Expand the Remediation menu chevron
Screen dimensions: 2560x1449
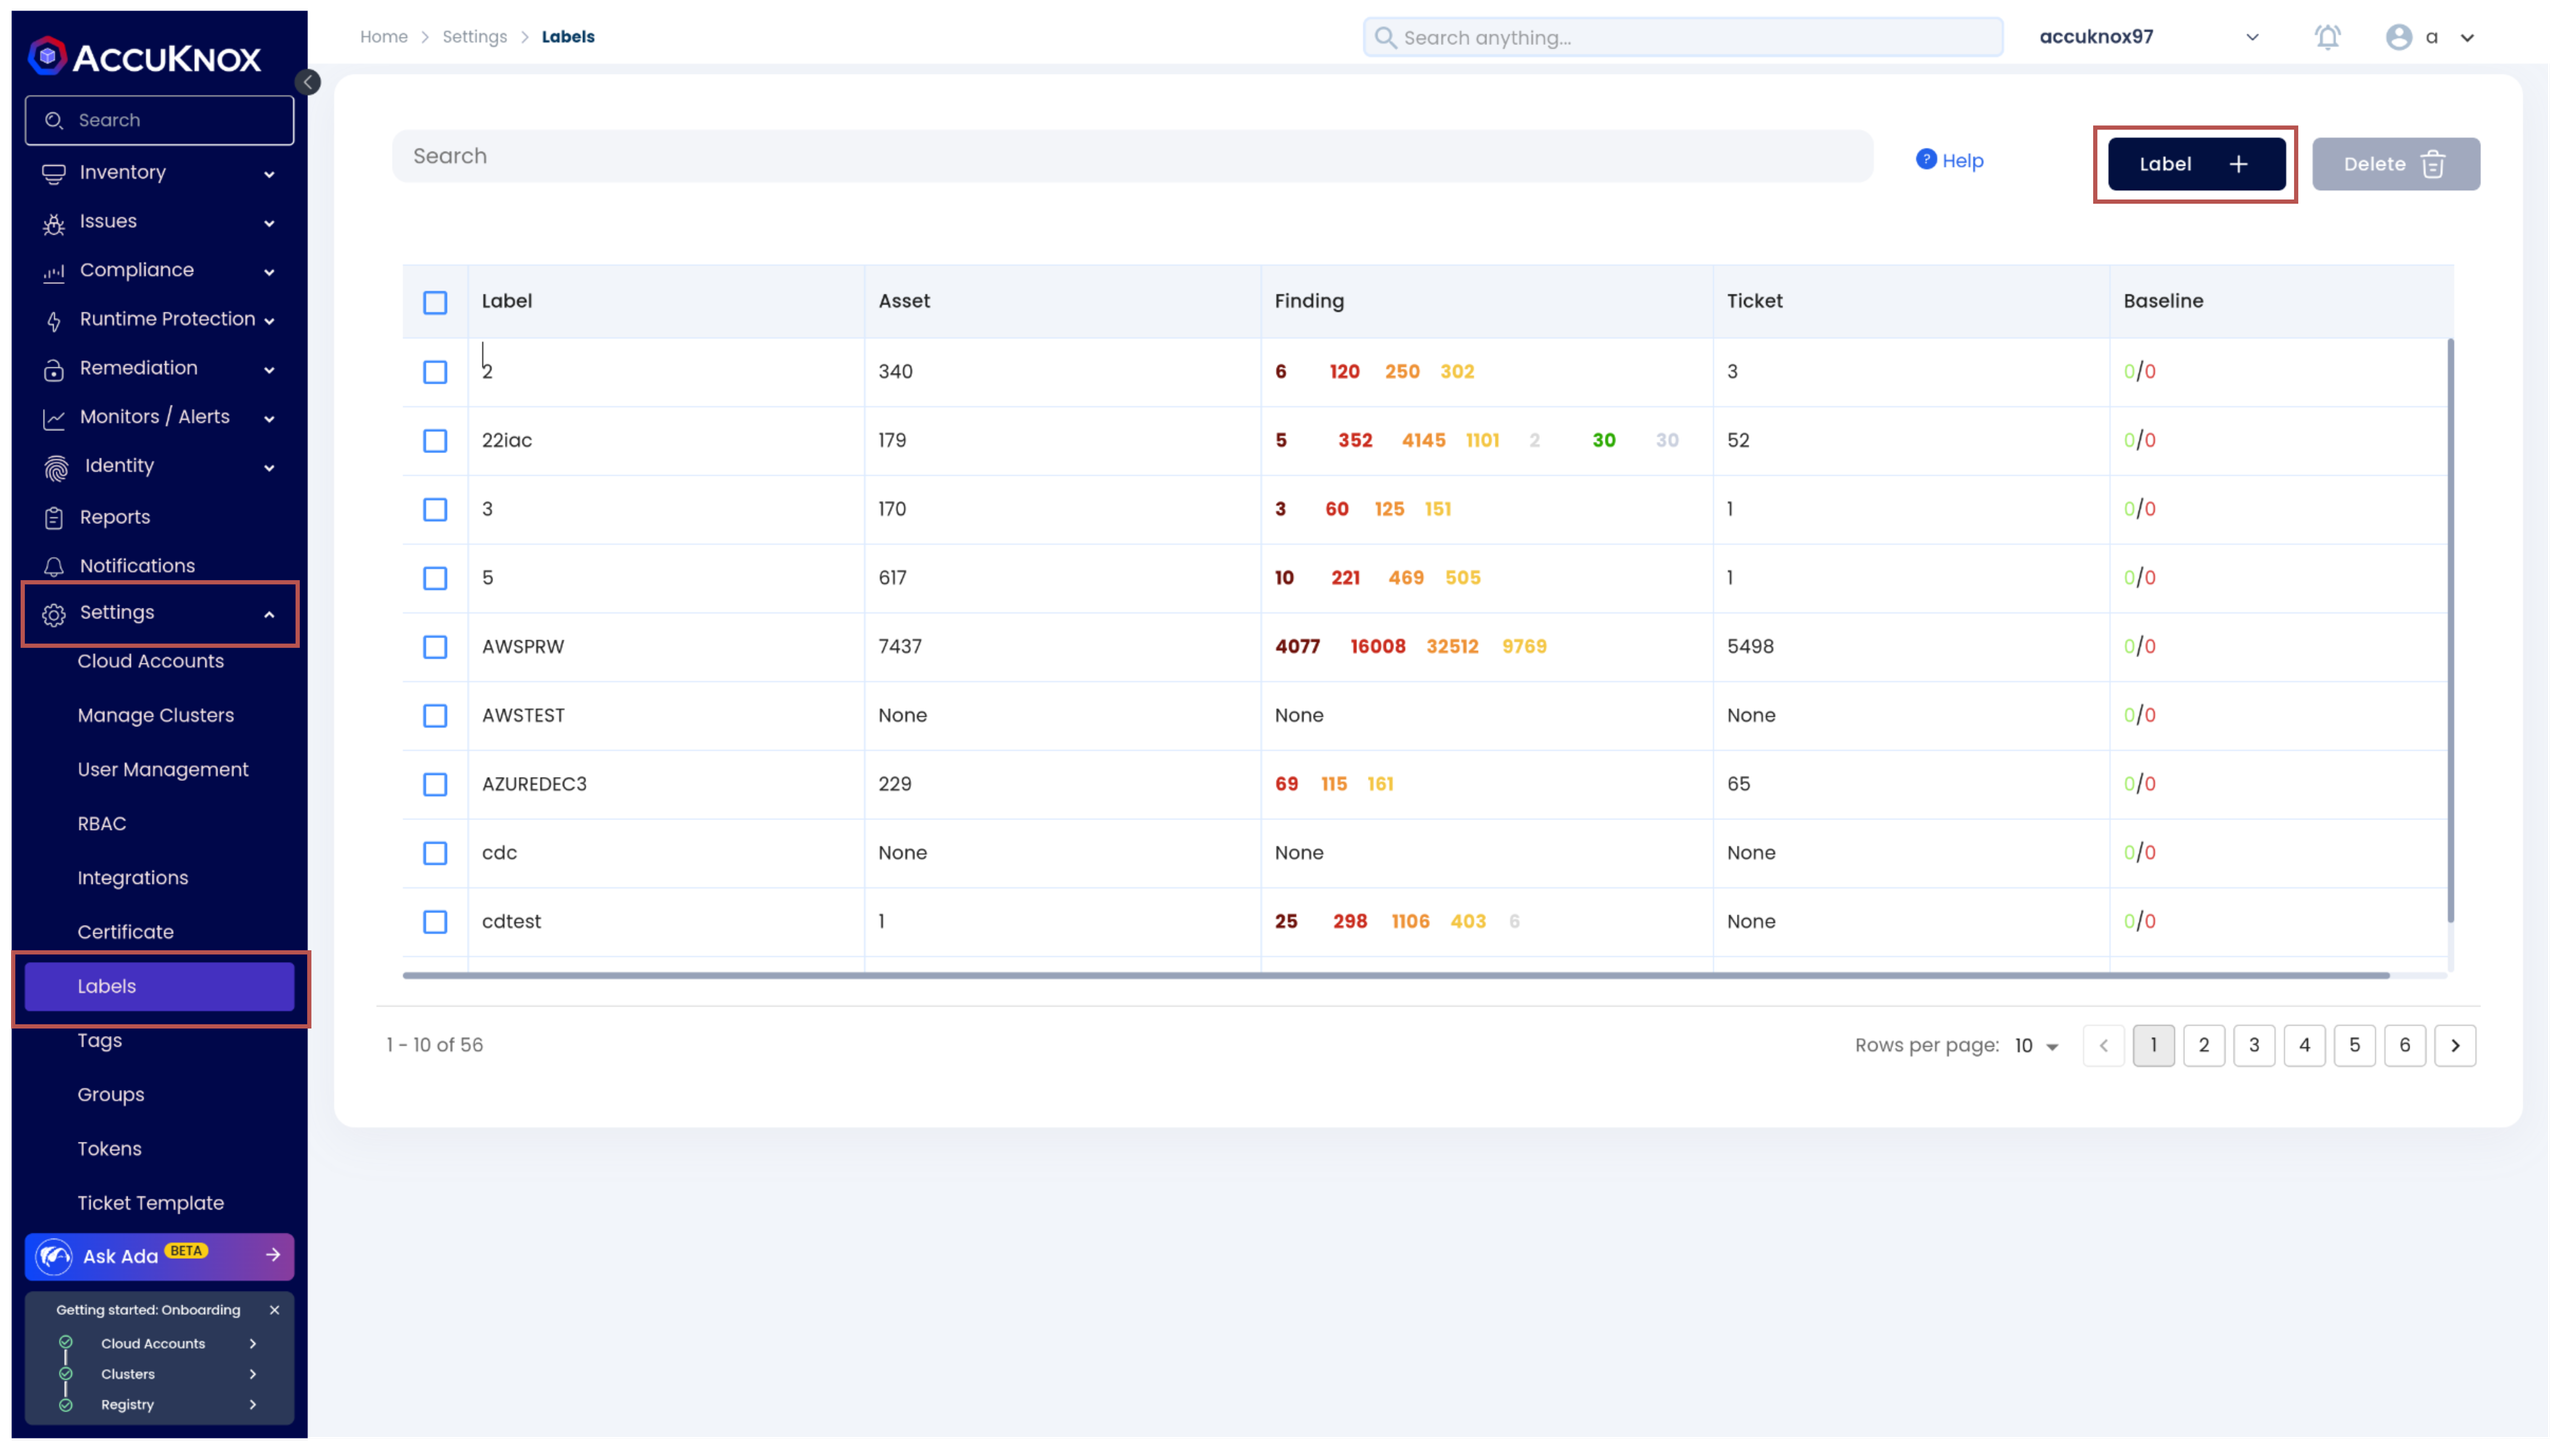(x=269, y=371)
